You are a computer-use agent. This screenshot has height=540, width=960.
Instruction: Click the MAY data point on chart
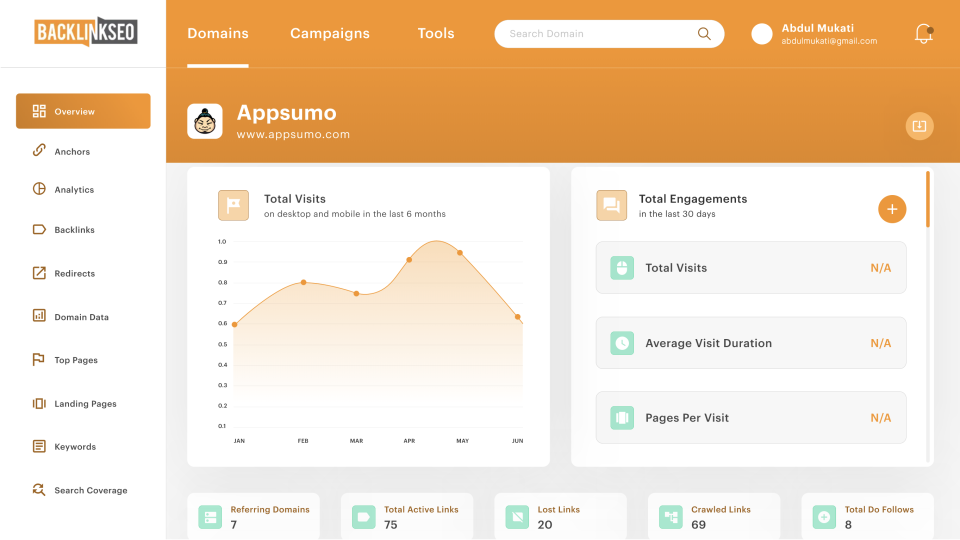[x=460, y=252]
